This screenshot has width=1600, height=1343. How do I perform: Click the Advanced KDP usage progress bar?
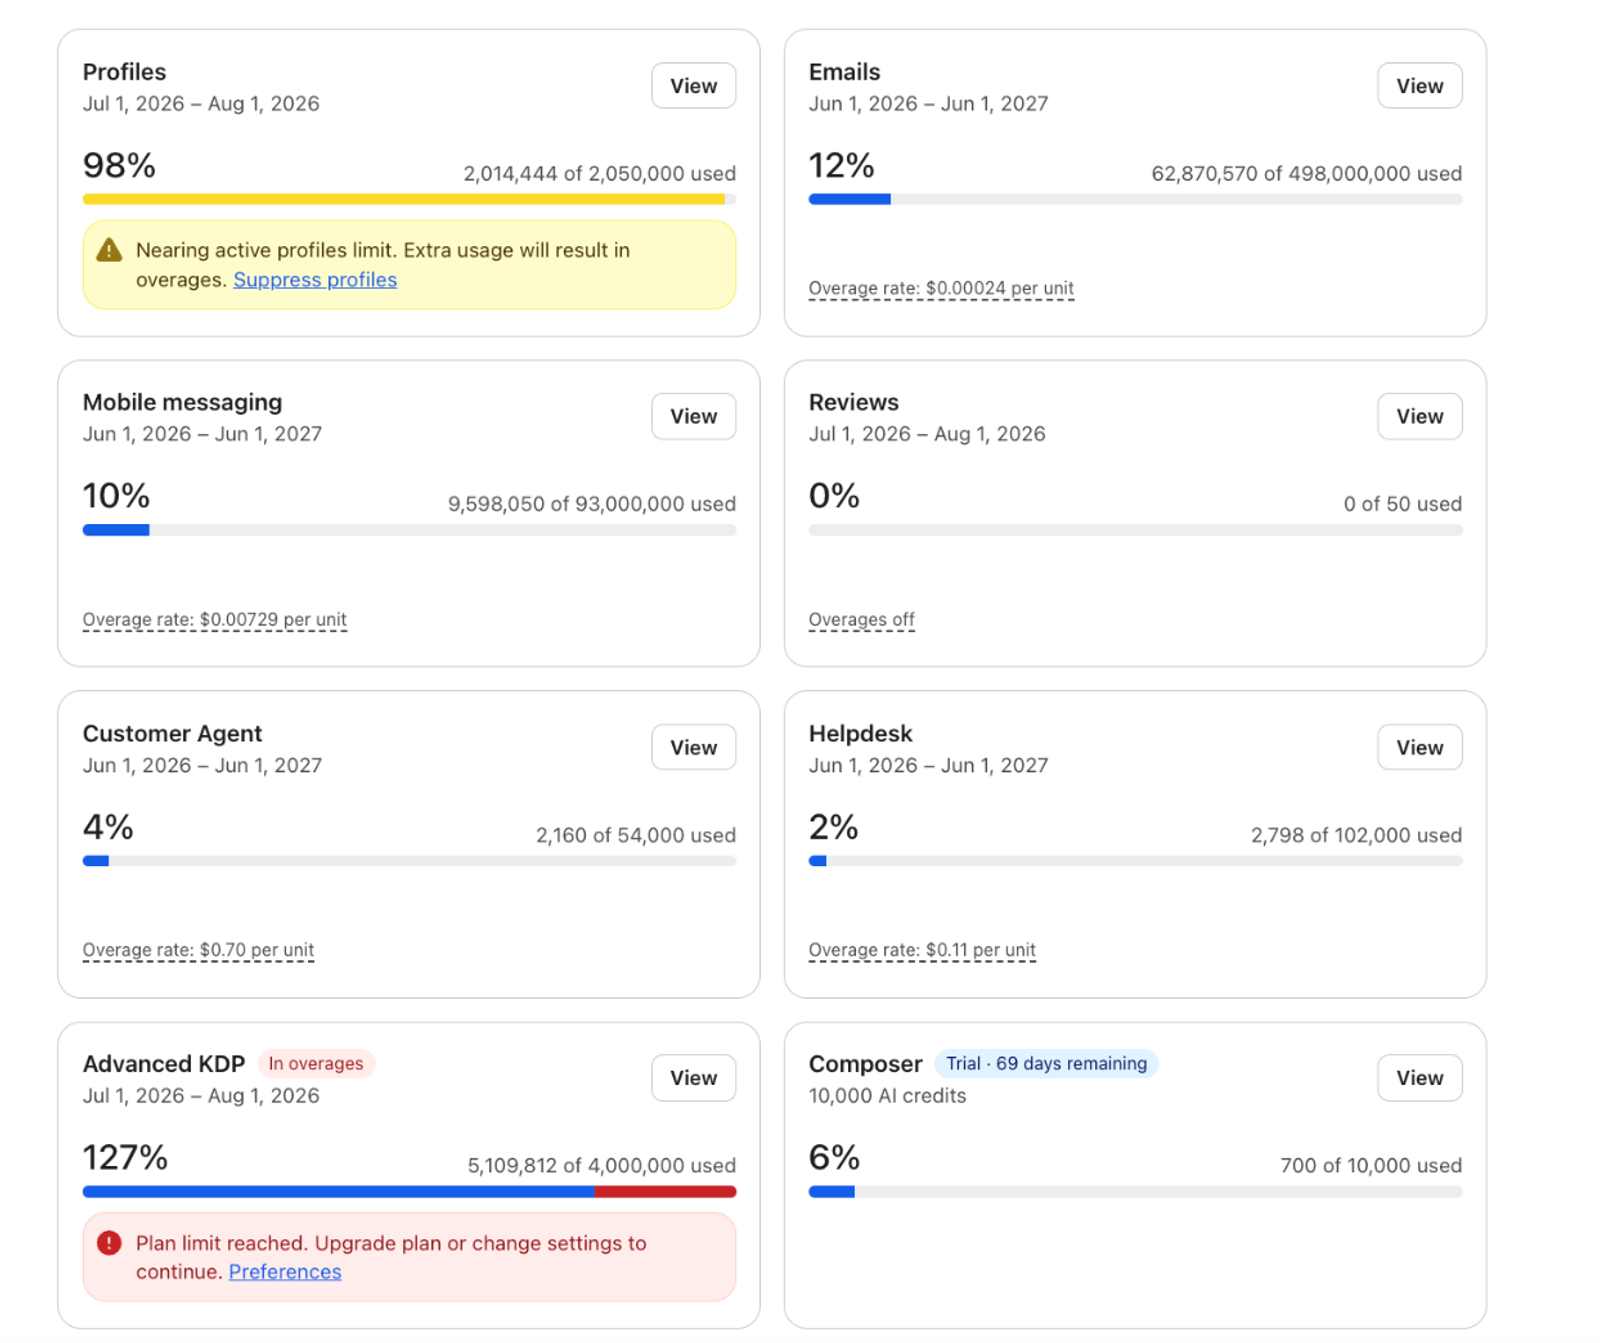point(409,1192)
